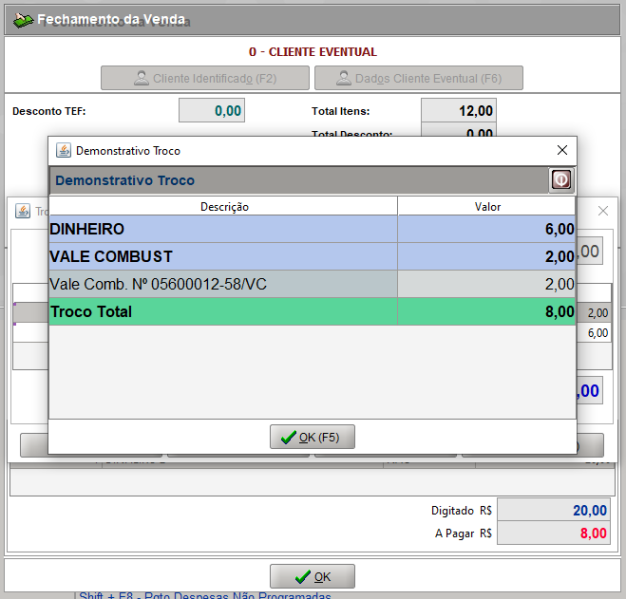Select the Troco Total row
Image resolution: width=626 pixels, height=599 pixels.
click(x=224, y=312)
